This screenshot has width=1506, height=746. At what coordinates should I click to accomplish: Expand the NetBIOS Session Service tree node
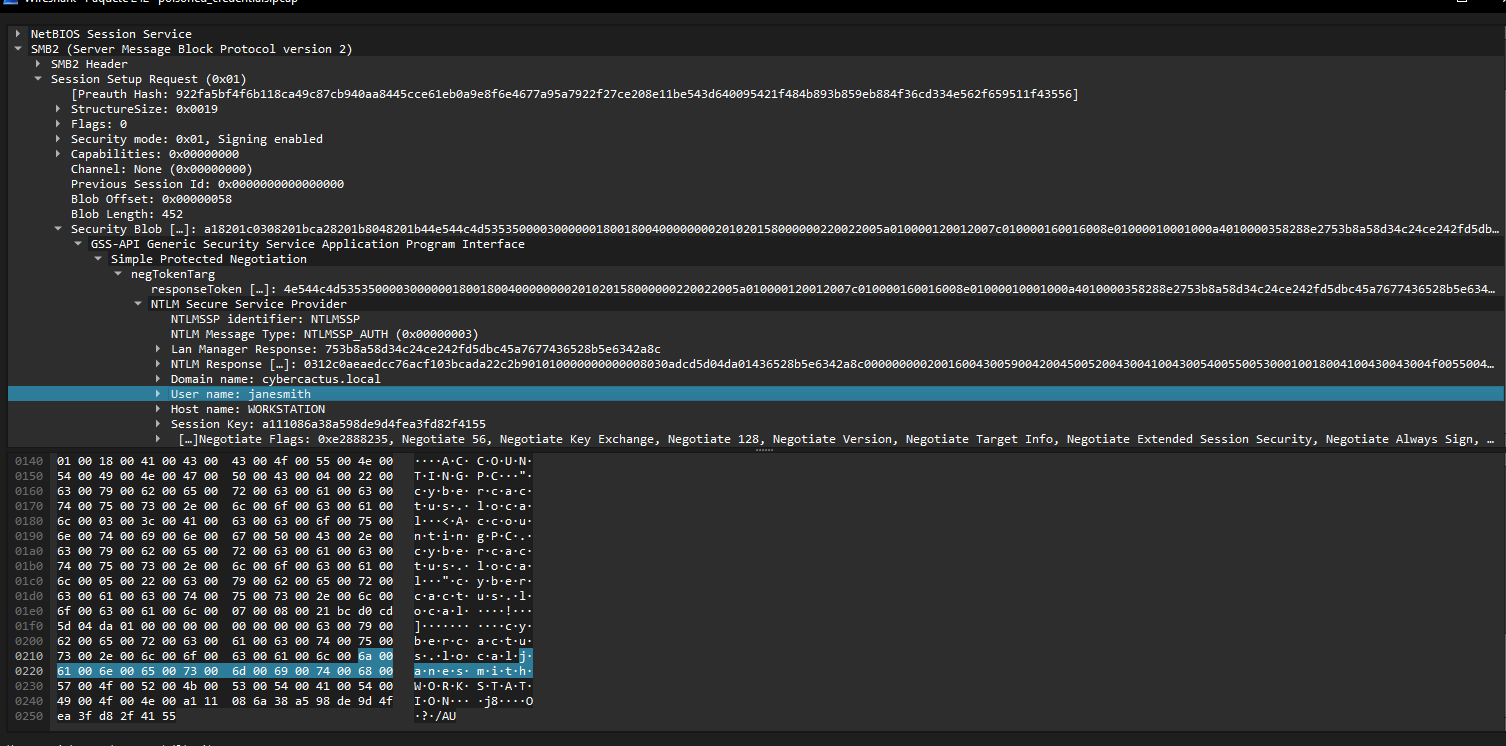pyautogui.click(x=18, y=34)
